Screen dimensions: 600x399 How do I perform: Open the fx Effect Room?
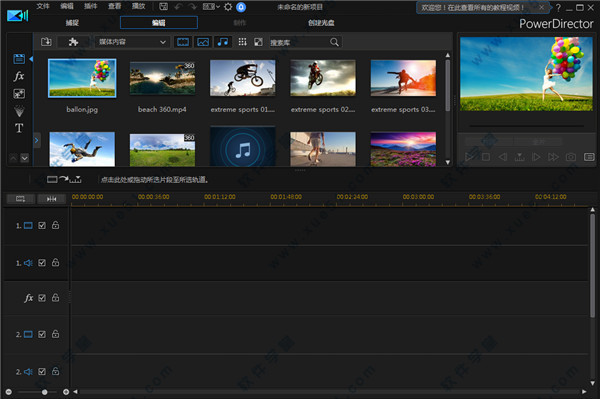(x=19, y=76)
